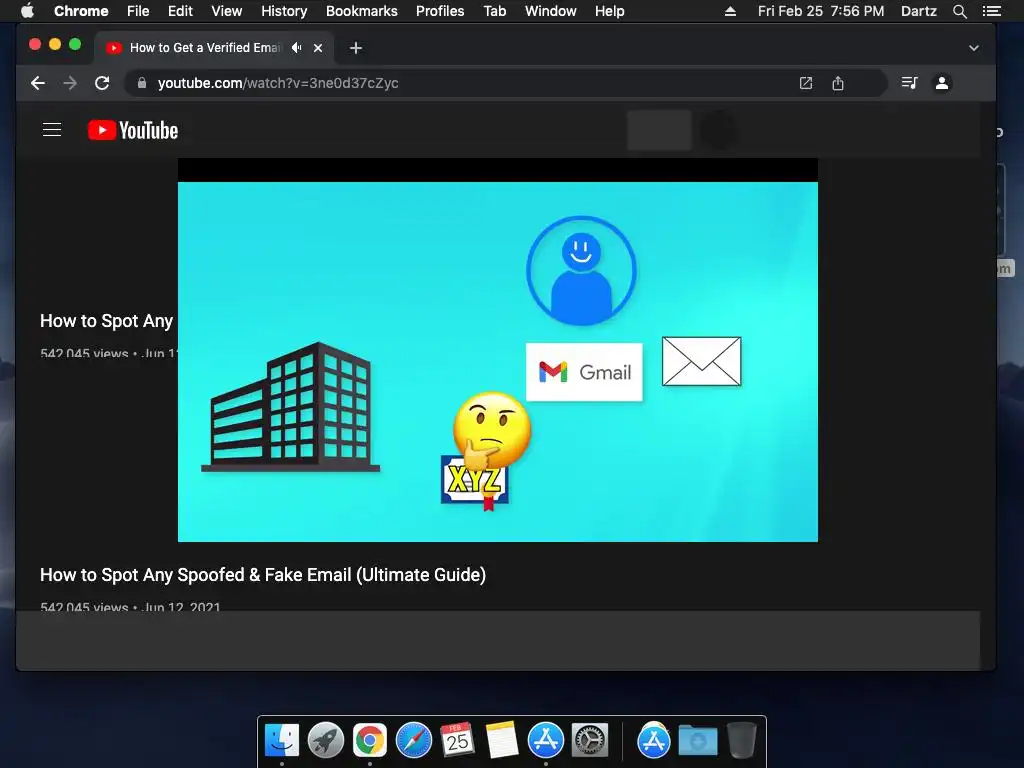Click the open-in-app icon in address bar
The image size is (1024, 768).
click(806, 83)
